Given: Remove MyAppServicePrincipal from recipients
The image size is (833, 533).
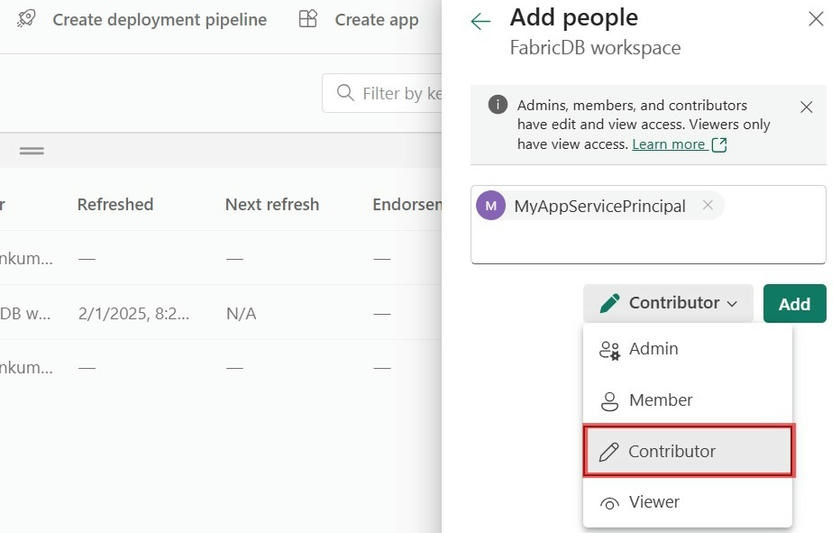Looking at the screenshot, I should (x=708, y=205).
